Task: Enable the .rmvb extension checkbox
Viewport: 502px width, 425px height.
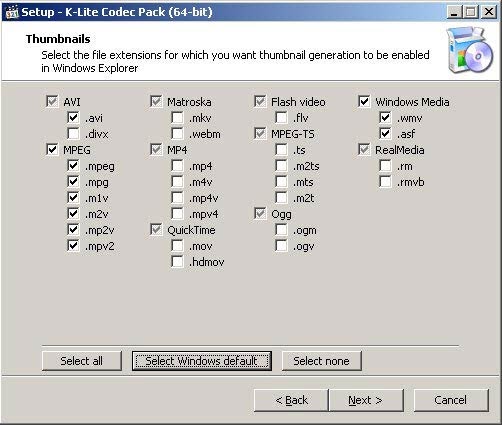Action: click(x=385, y=181)
